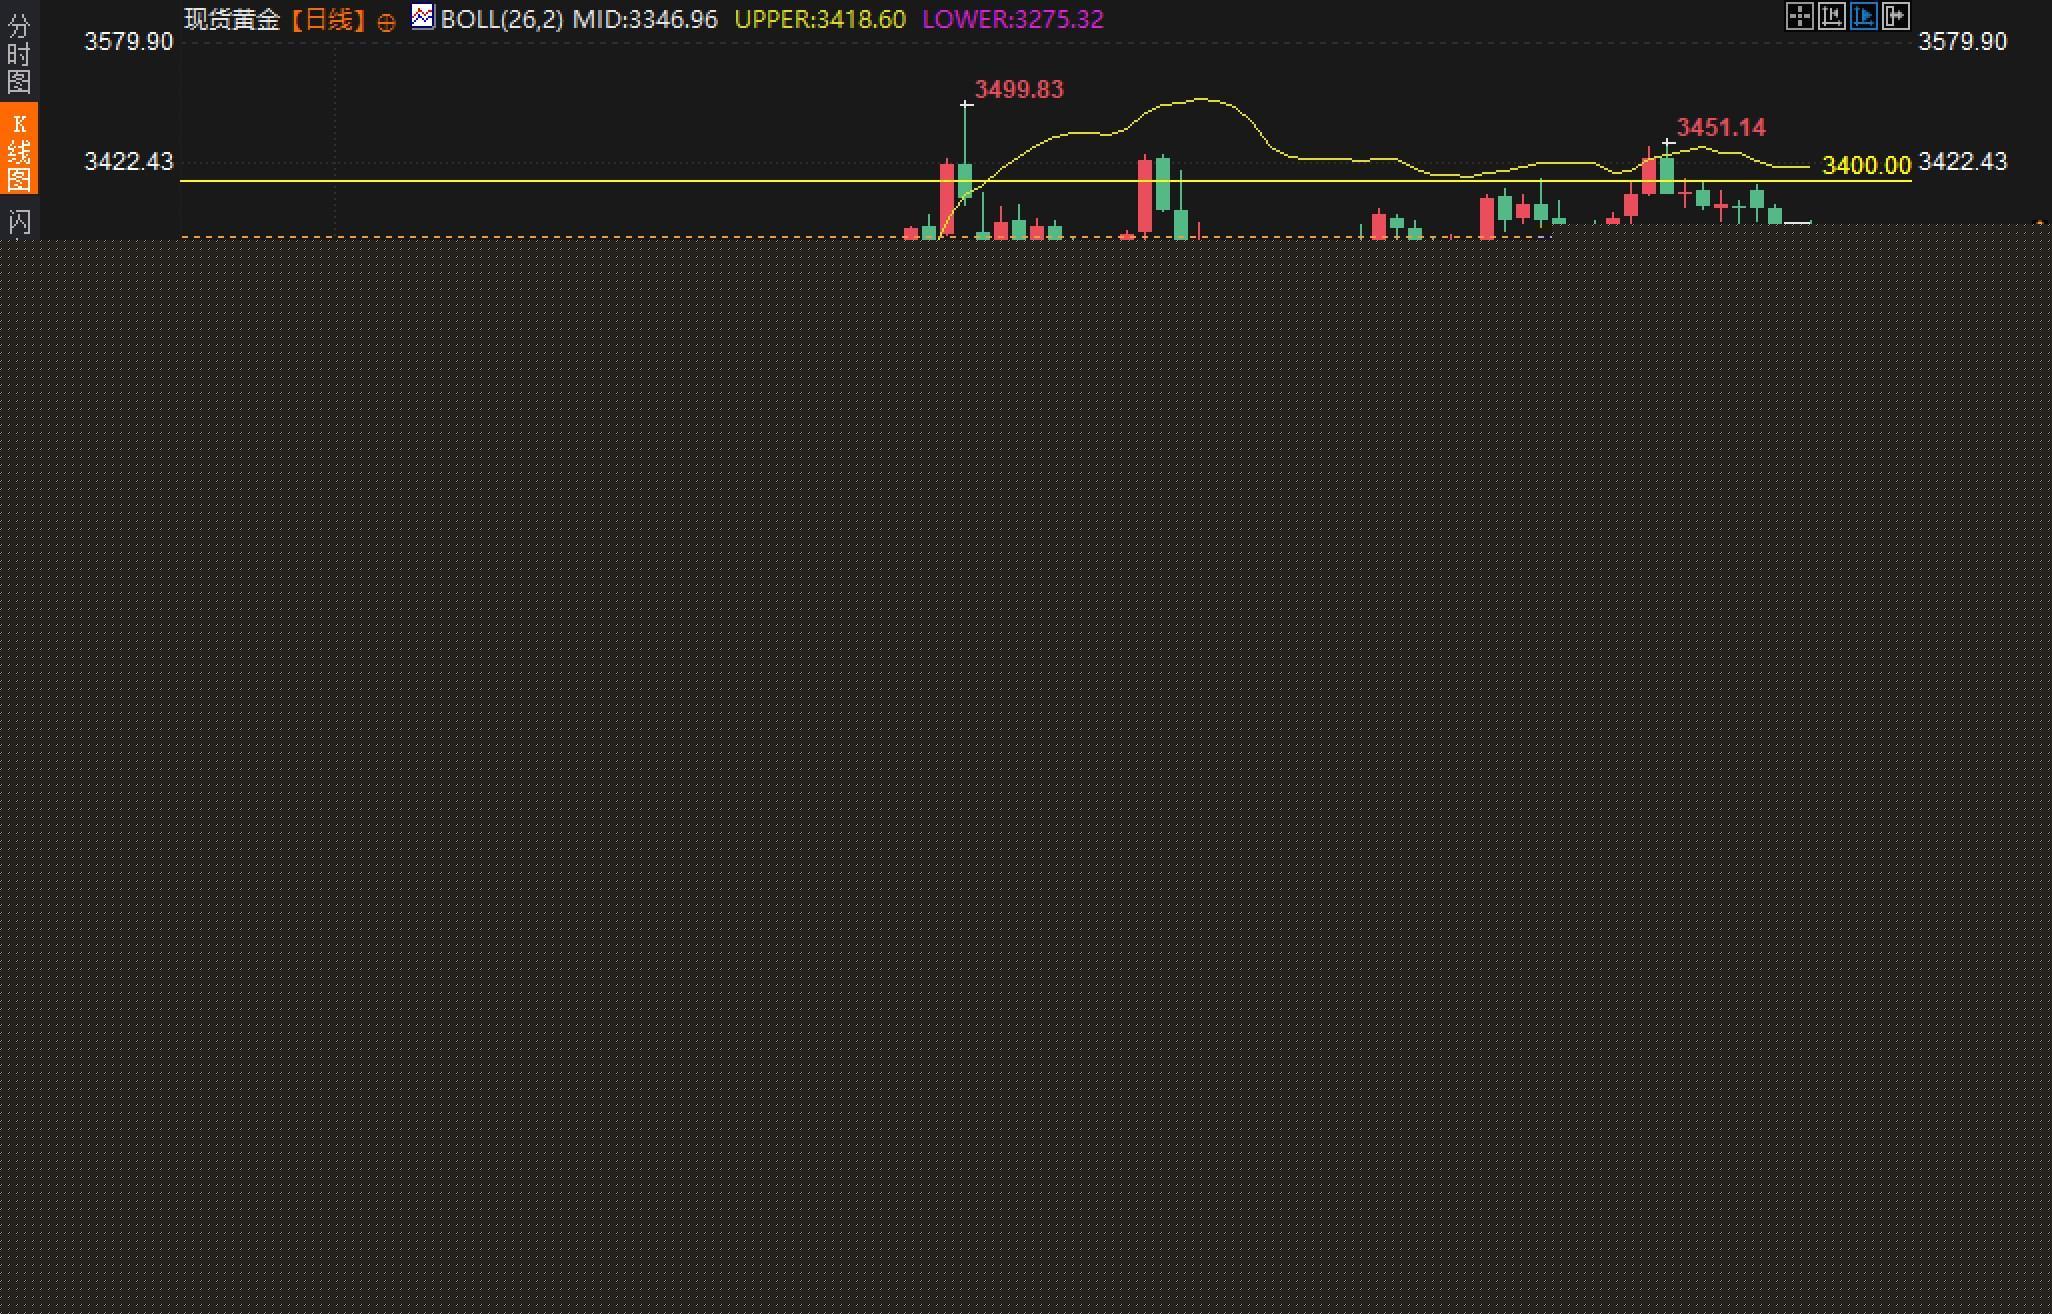The image size is (2052, 1314).
Task: Click the MID:3346.96 indicator value
Action: pyautogui.click(x=645, y=20)
